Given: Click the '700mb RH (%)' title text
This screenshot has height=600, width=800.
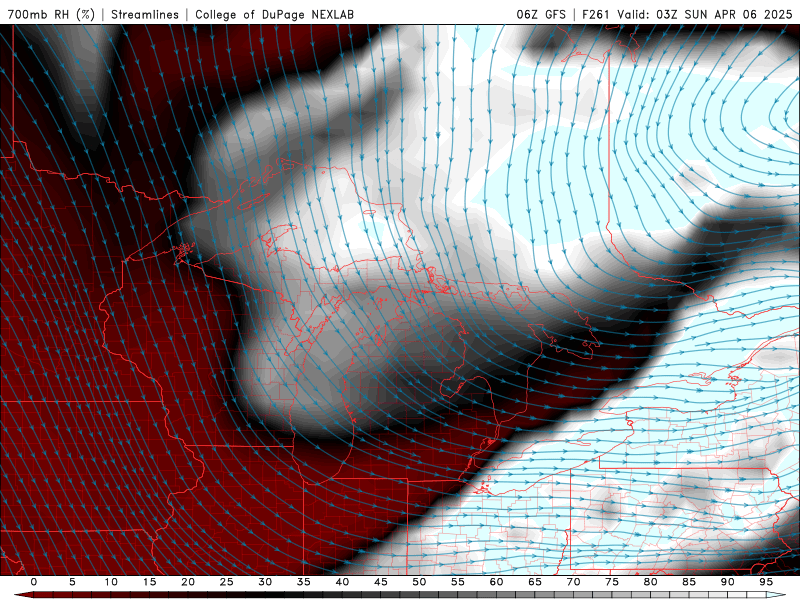Looking at the screenshot, I should tap(52, 14).
